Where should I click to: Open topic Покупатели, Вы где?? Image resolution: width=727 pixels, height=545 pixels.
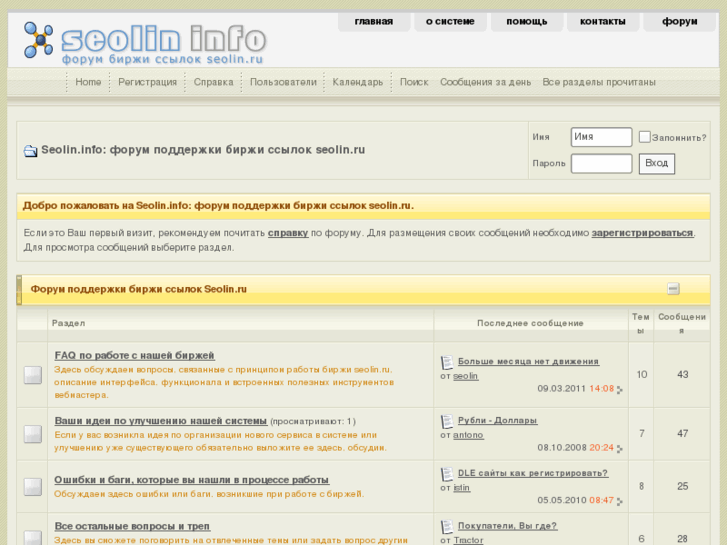click(508, 526)
